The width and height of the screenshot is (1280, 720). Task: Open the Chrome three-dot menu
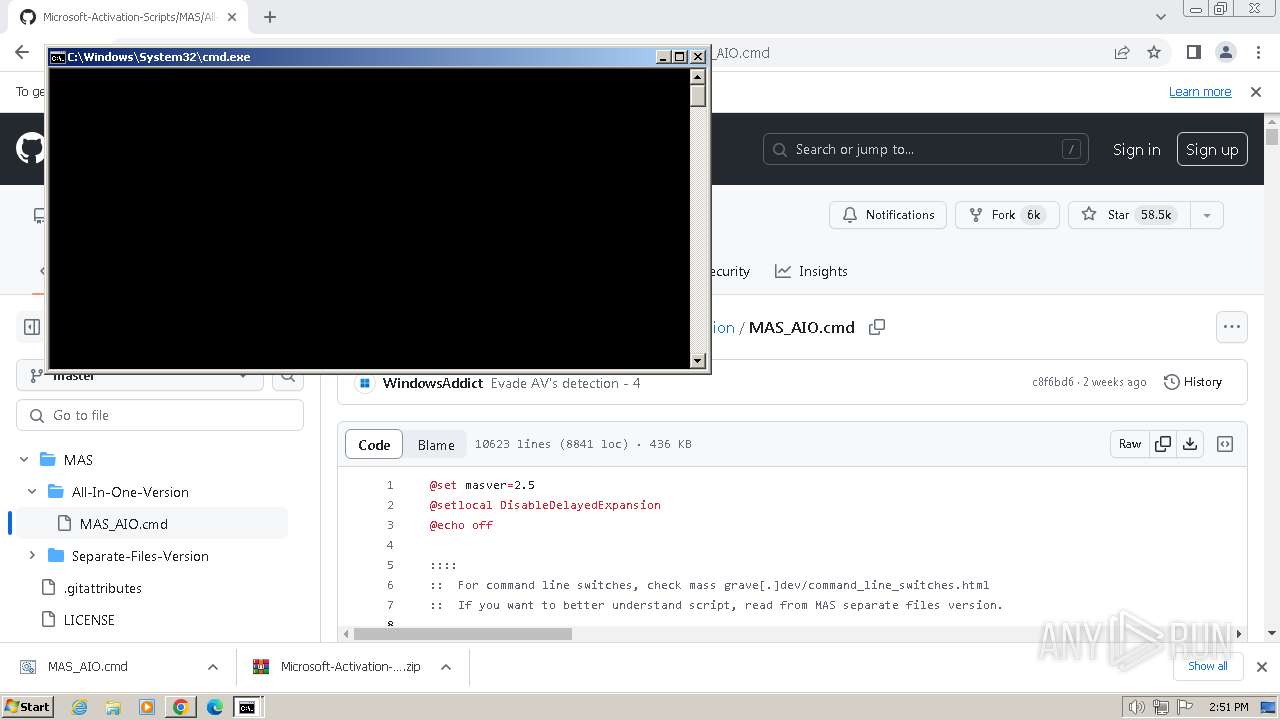(x=1257, y=53)
